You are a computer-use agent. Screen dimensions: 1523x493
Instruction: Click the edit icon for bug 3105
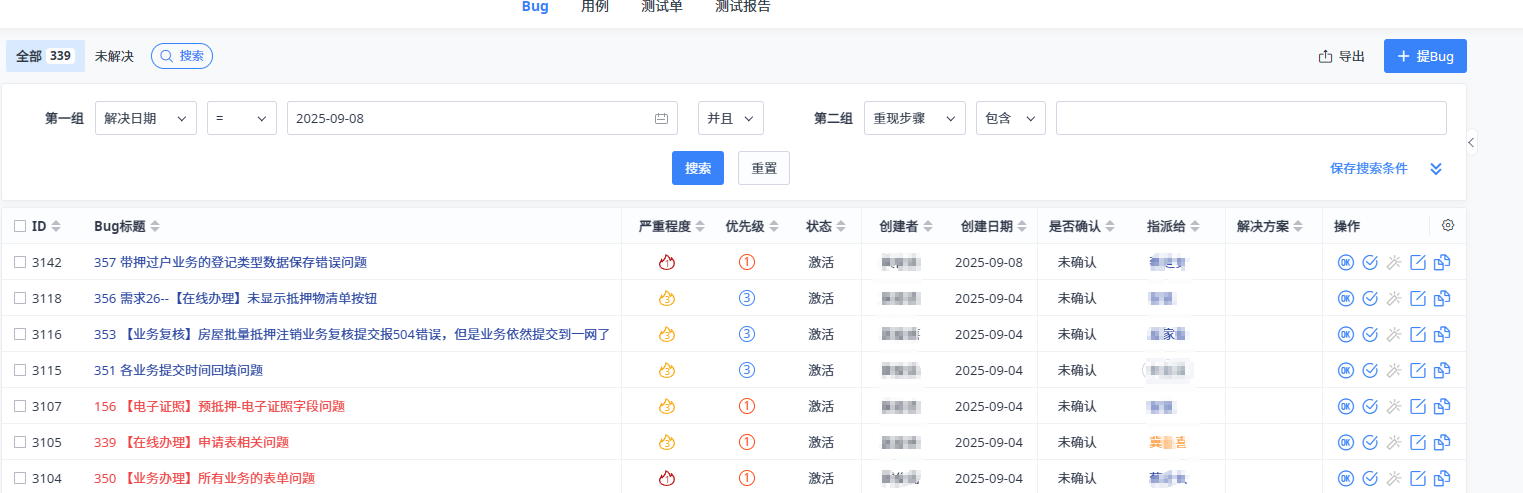tap(1417, 443)
